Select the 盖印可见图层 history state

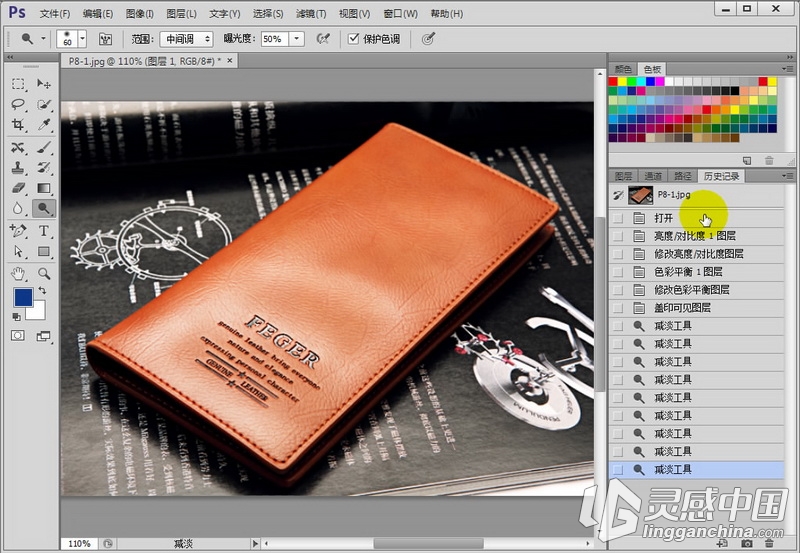(x=696, y=308)
